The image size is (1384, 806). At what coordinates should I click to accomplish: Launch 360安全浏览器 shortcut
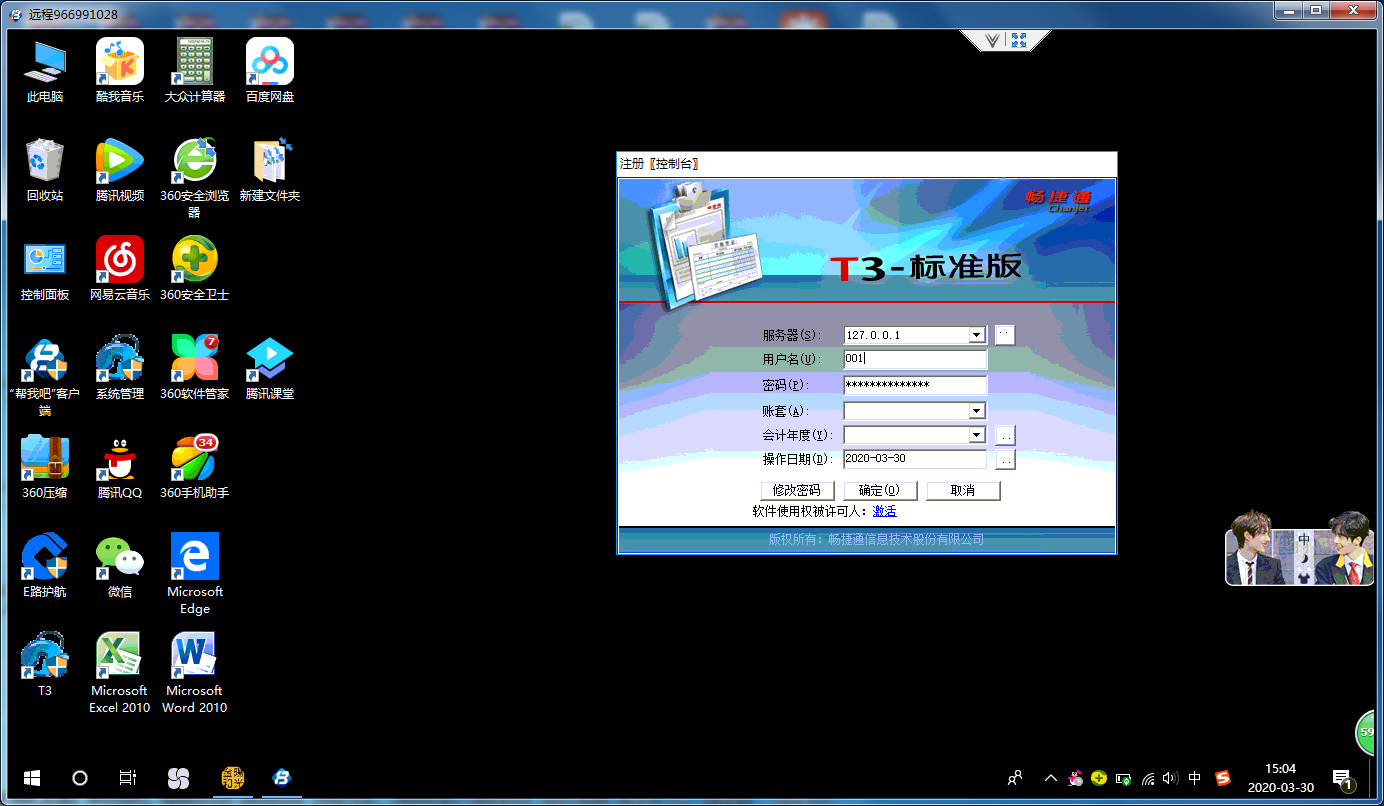(x=195, y=177)
